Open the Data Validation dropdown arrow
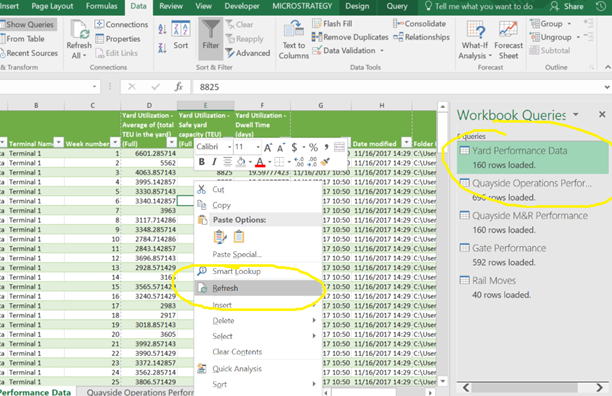 click(x=382, y=51)
